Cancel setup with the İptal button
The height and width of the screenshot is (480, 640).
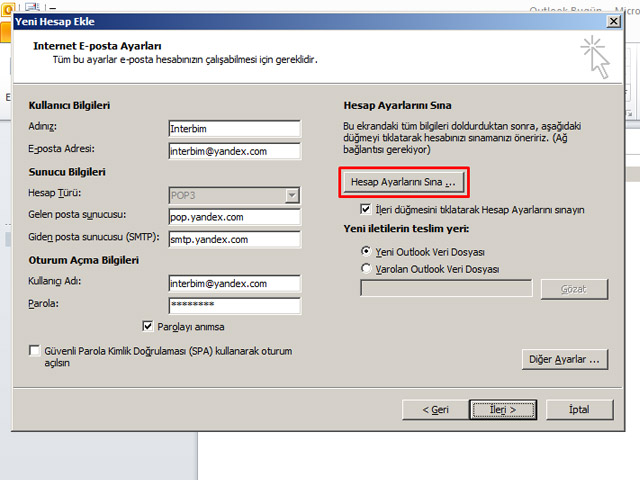click(x=577, y=409)
